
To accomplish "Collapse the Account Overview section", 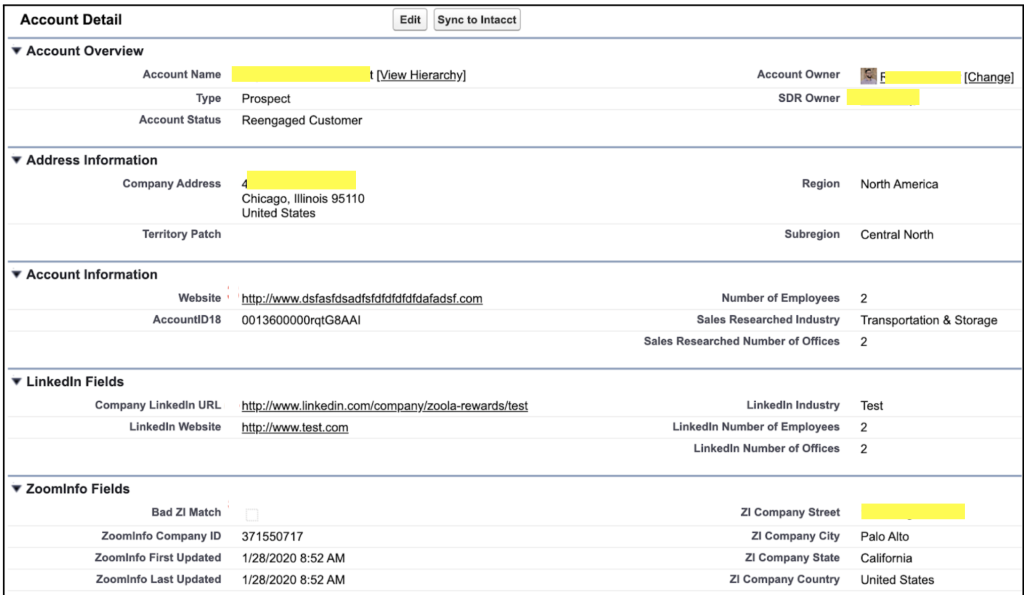I will (x=16, y=51).
